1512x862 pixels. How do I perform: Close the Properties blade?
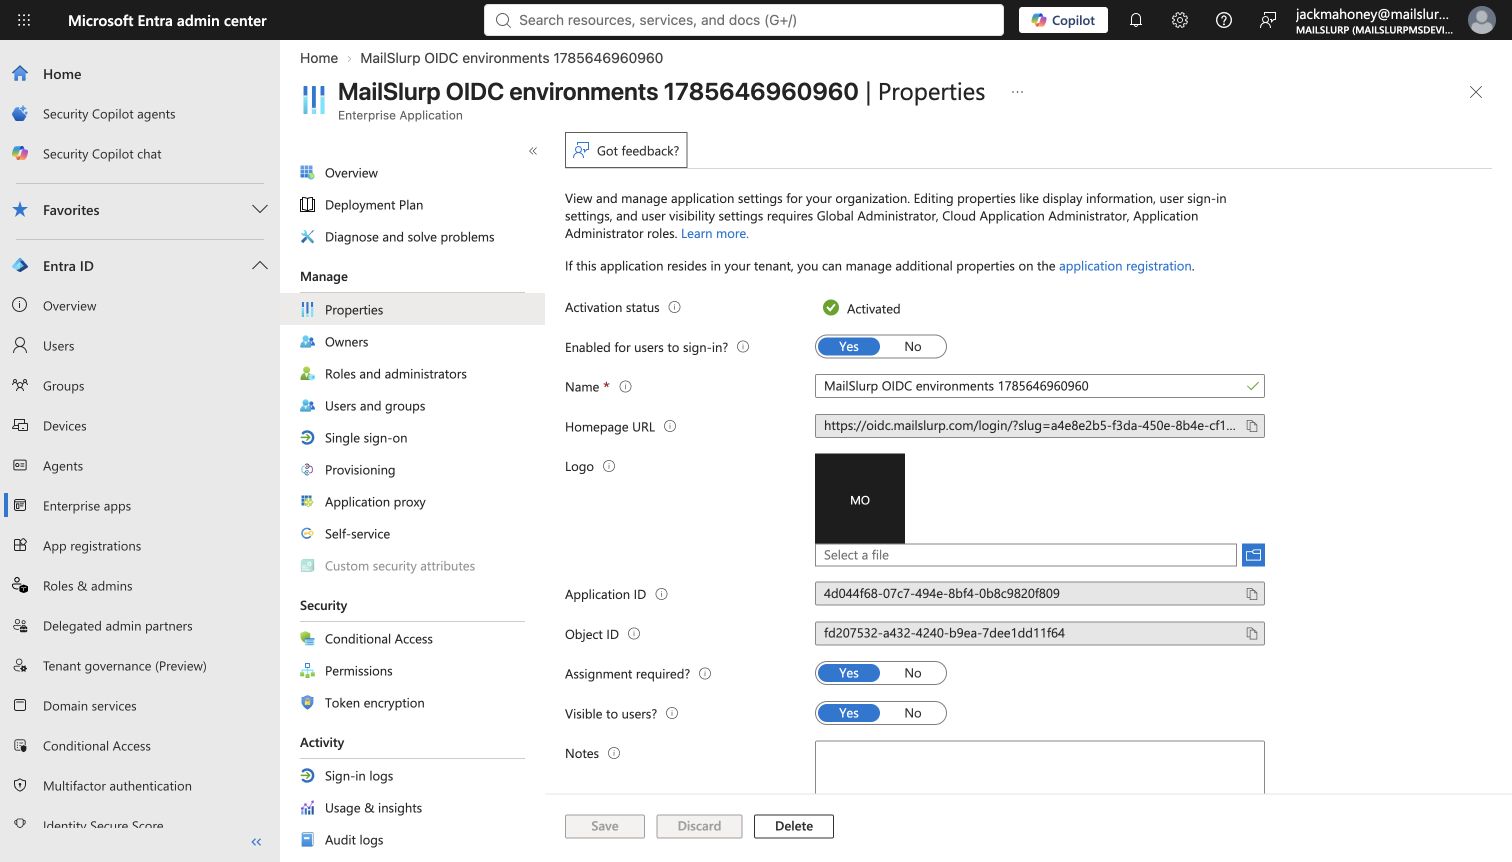point(1476,92)
